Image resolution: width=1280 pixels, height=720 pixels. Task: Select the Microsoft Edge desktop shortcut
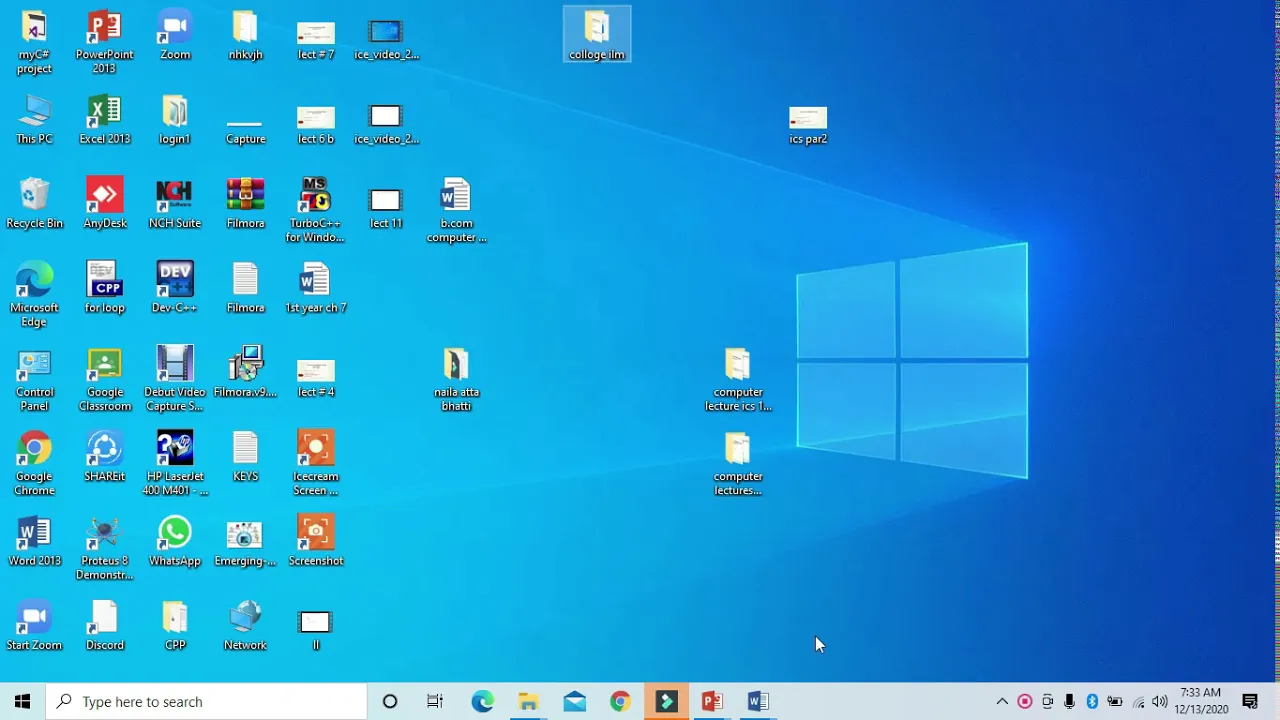34,295
